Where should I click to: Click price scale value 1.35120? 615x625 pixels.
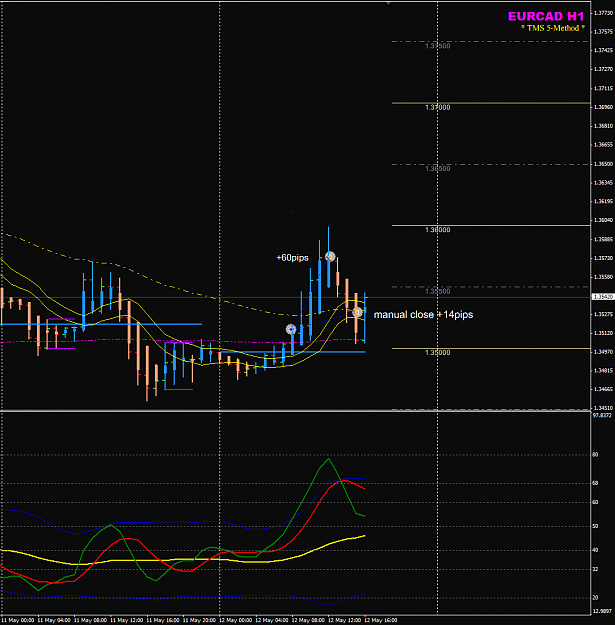click(x=603, y=333)
